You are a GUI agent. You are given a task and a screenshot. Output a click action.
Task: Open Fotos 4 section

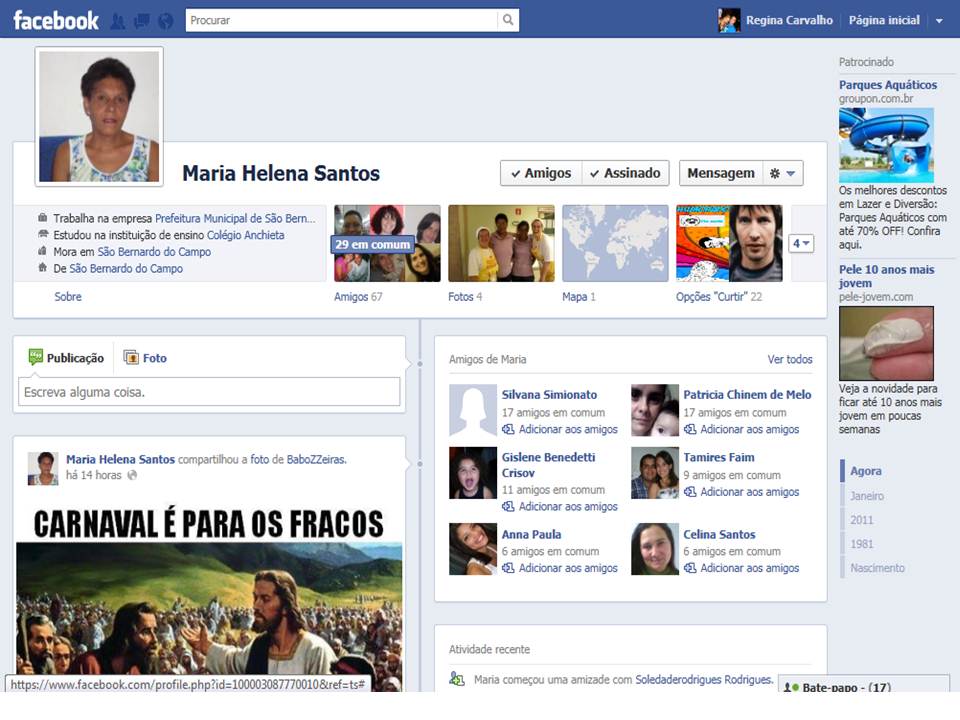tap(465, 296)
